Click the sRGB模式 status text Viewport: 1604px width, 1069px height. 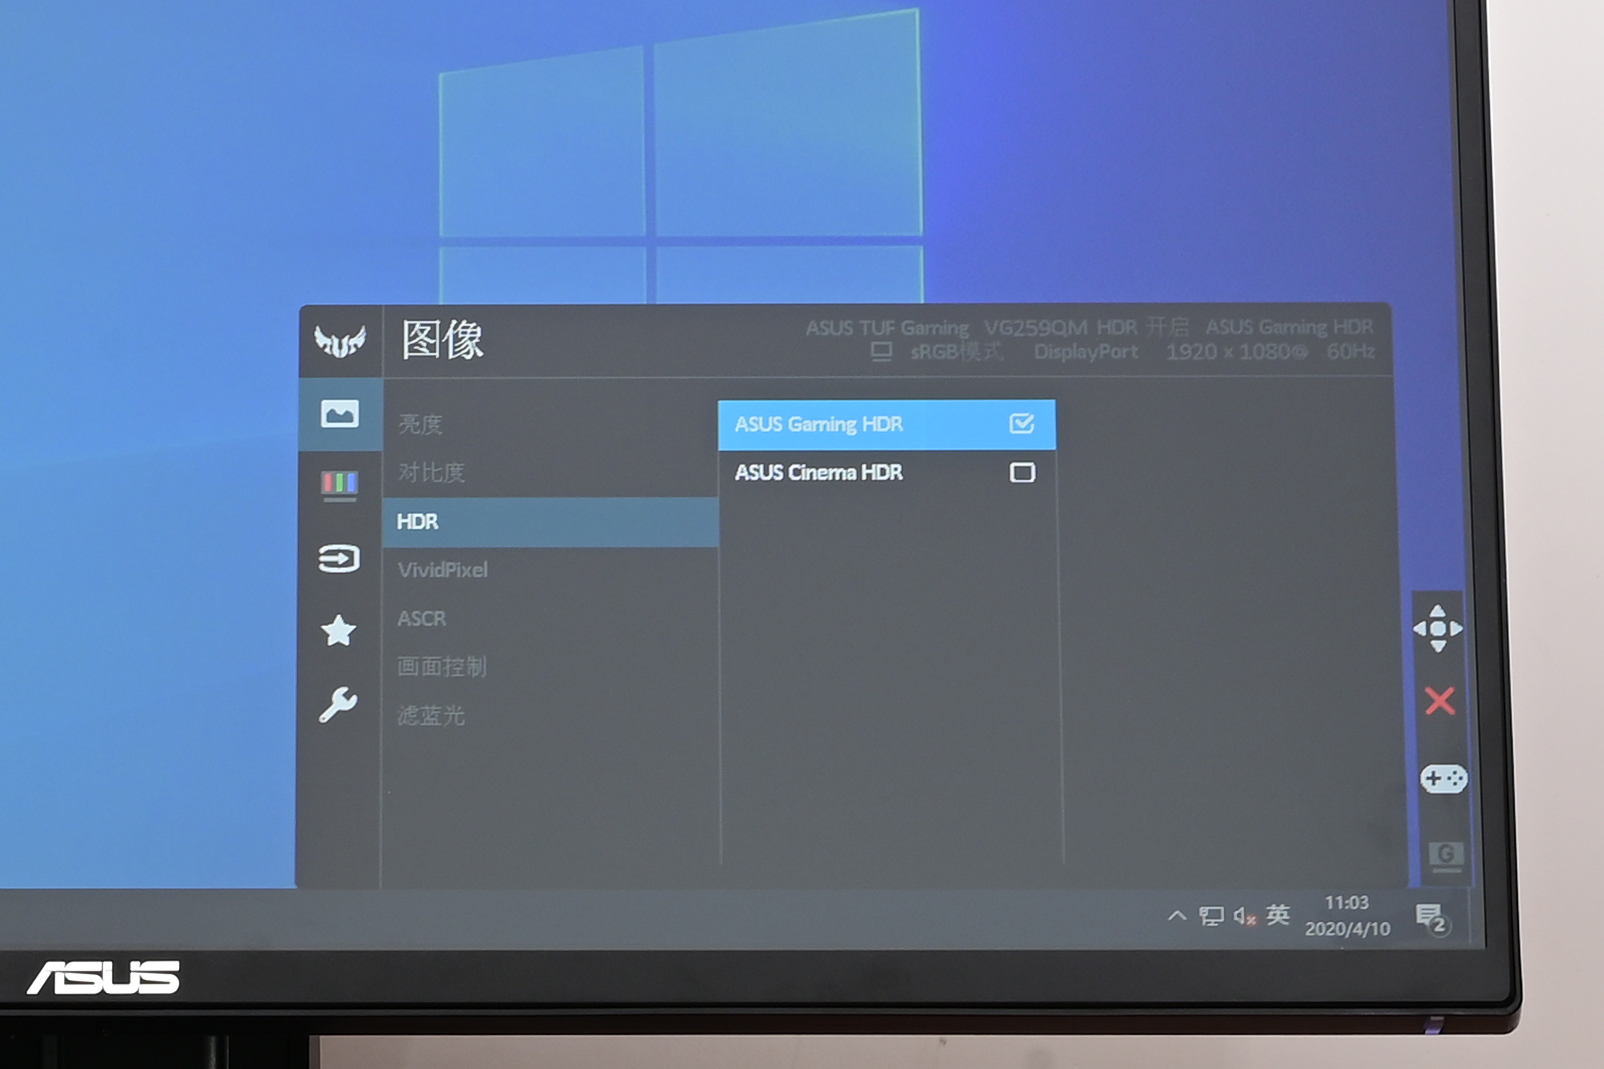tap(956, 352)
